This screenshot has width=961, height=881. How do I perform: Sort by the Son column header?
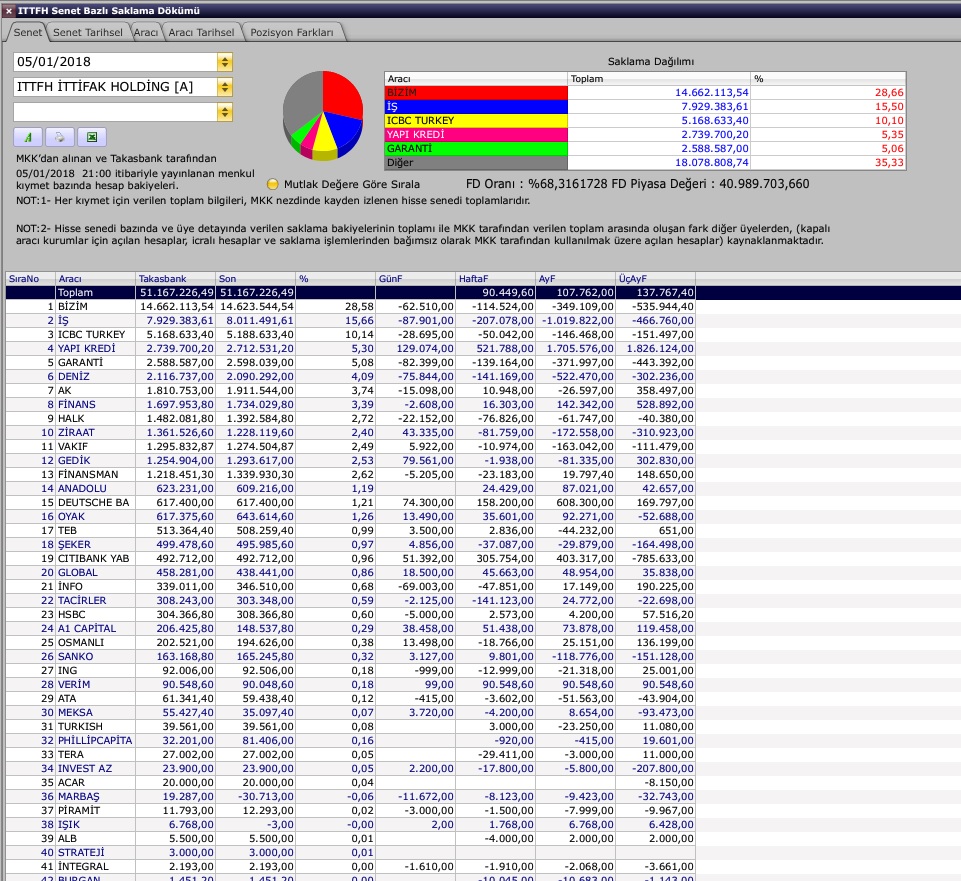256,279
